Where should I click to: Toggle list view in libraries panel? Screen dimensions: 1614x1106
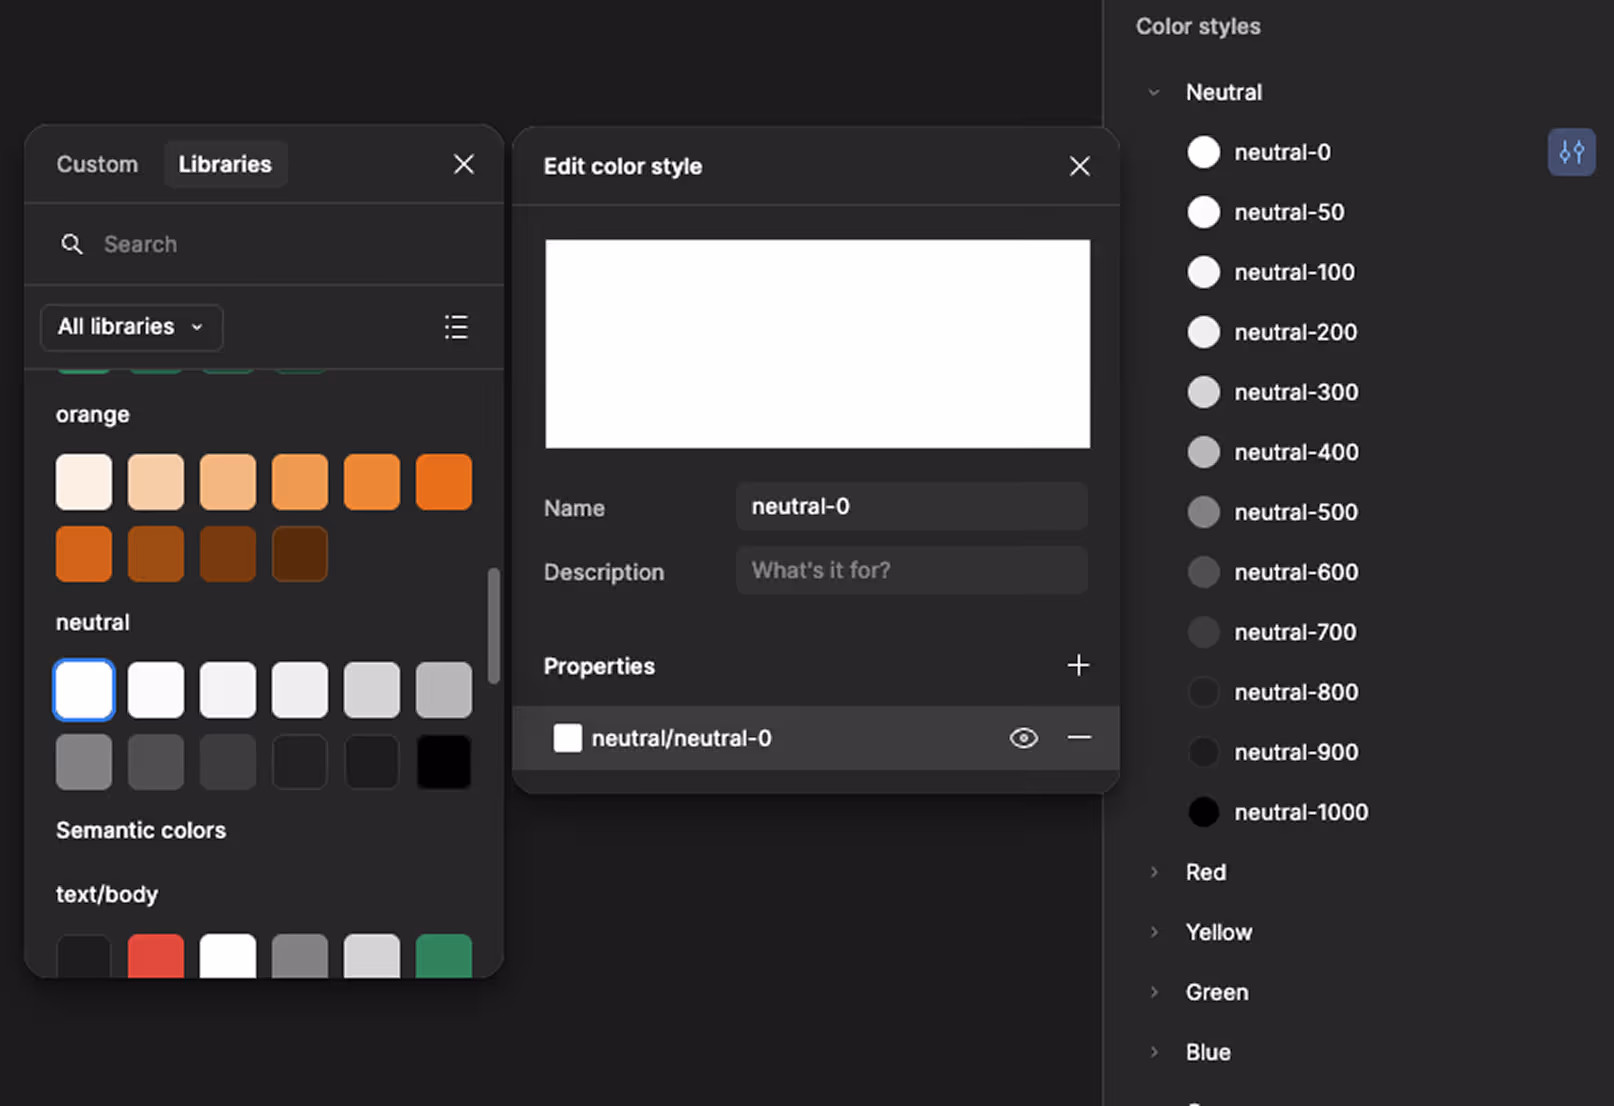456,327
